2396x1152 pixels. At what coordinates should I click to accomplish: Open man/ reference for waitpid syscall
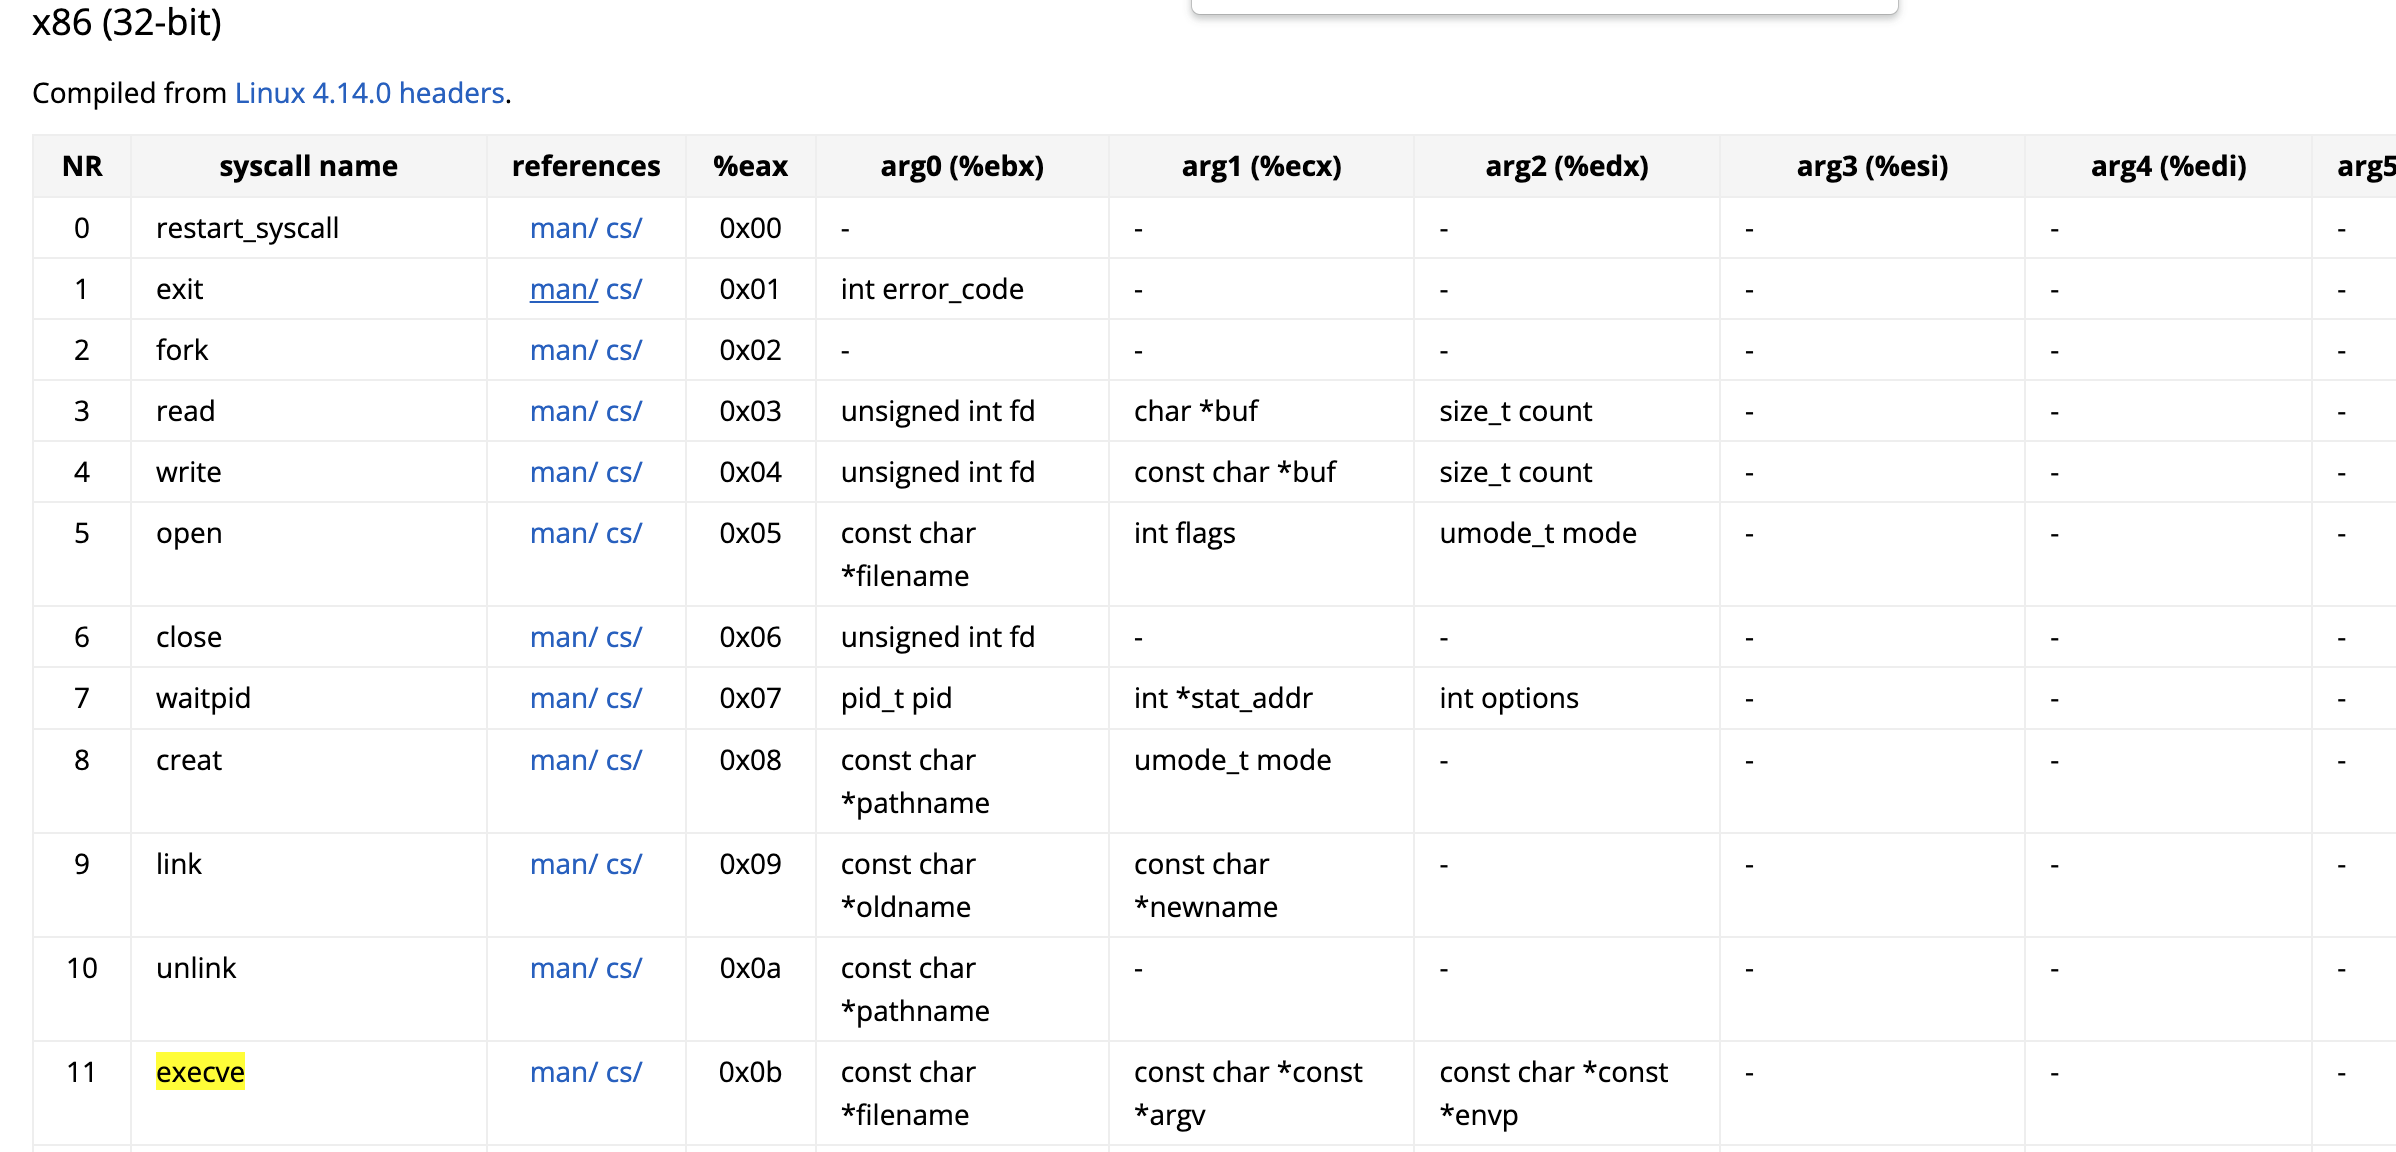pyautogui.click(x=563, y=698)
